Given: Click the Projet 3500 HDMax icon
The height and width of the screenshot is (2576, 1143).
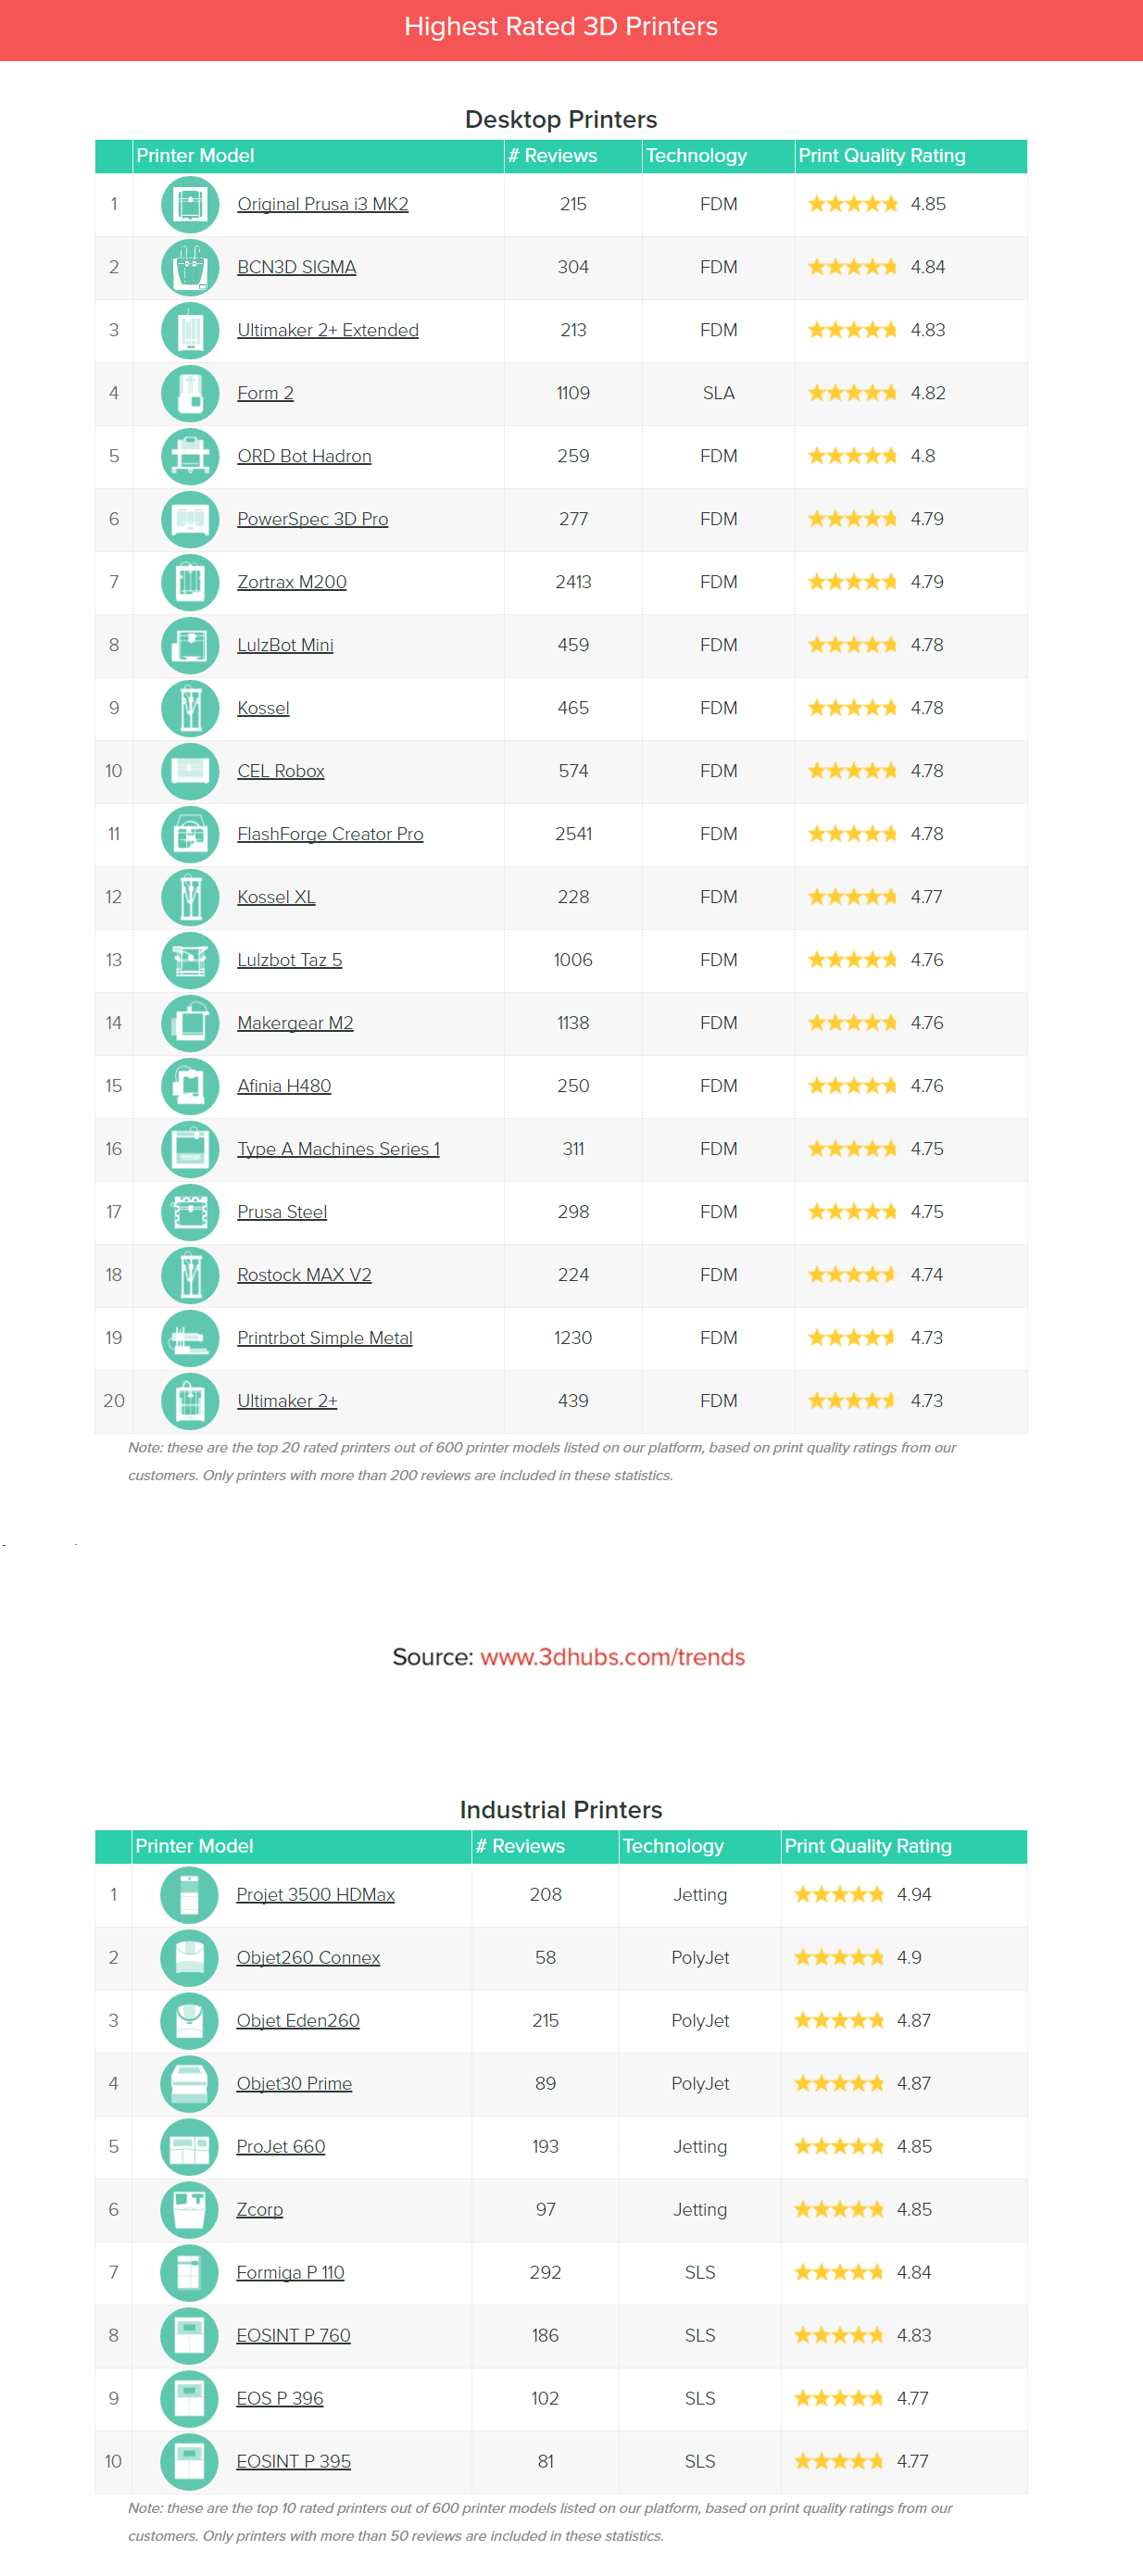Looking at the screenshot, I should click(x=189, y=1894).
